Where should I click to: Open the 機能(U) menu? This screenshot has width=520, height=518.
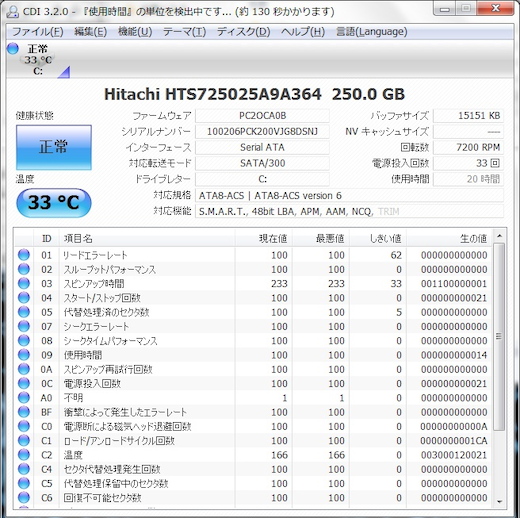(135, 32)
